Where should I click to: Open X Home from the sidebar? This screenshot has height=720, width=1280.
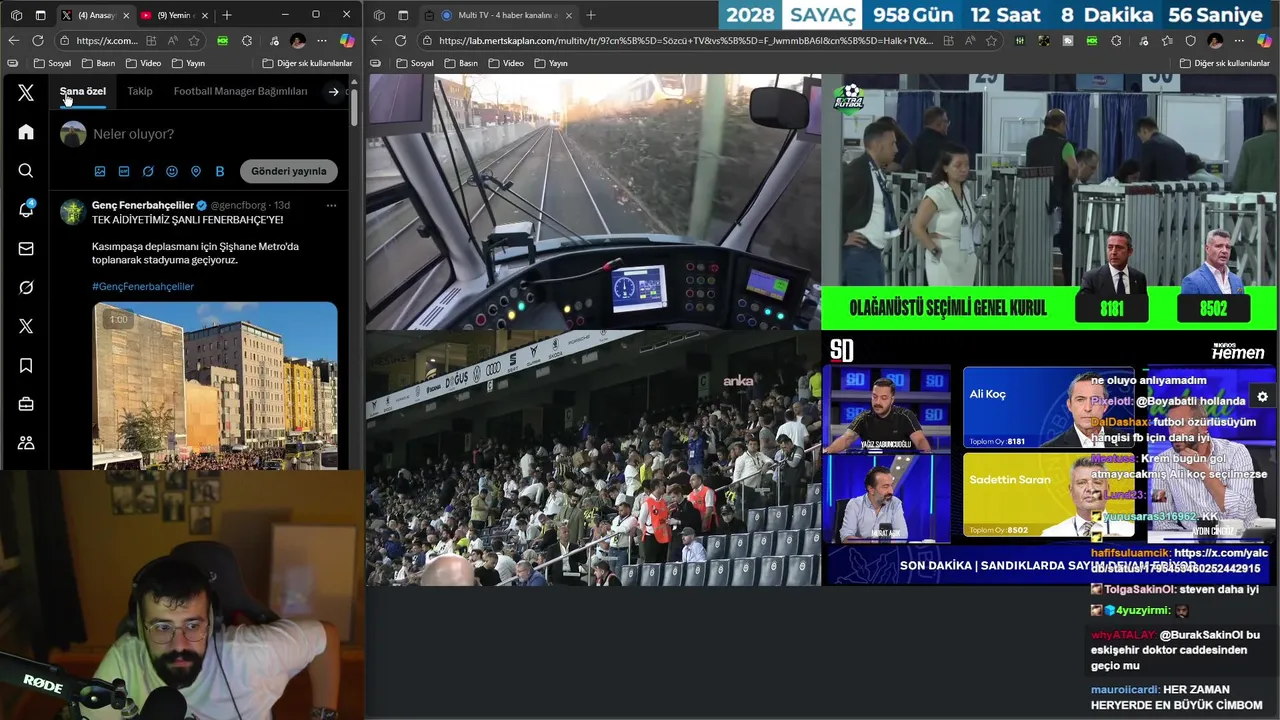point(26,132)
